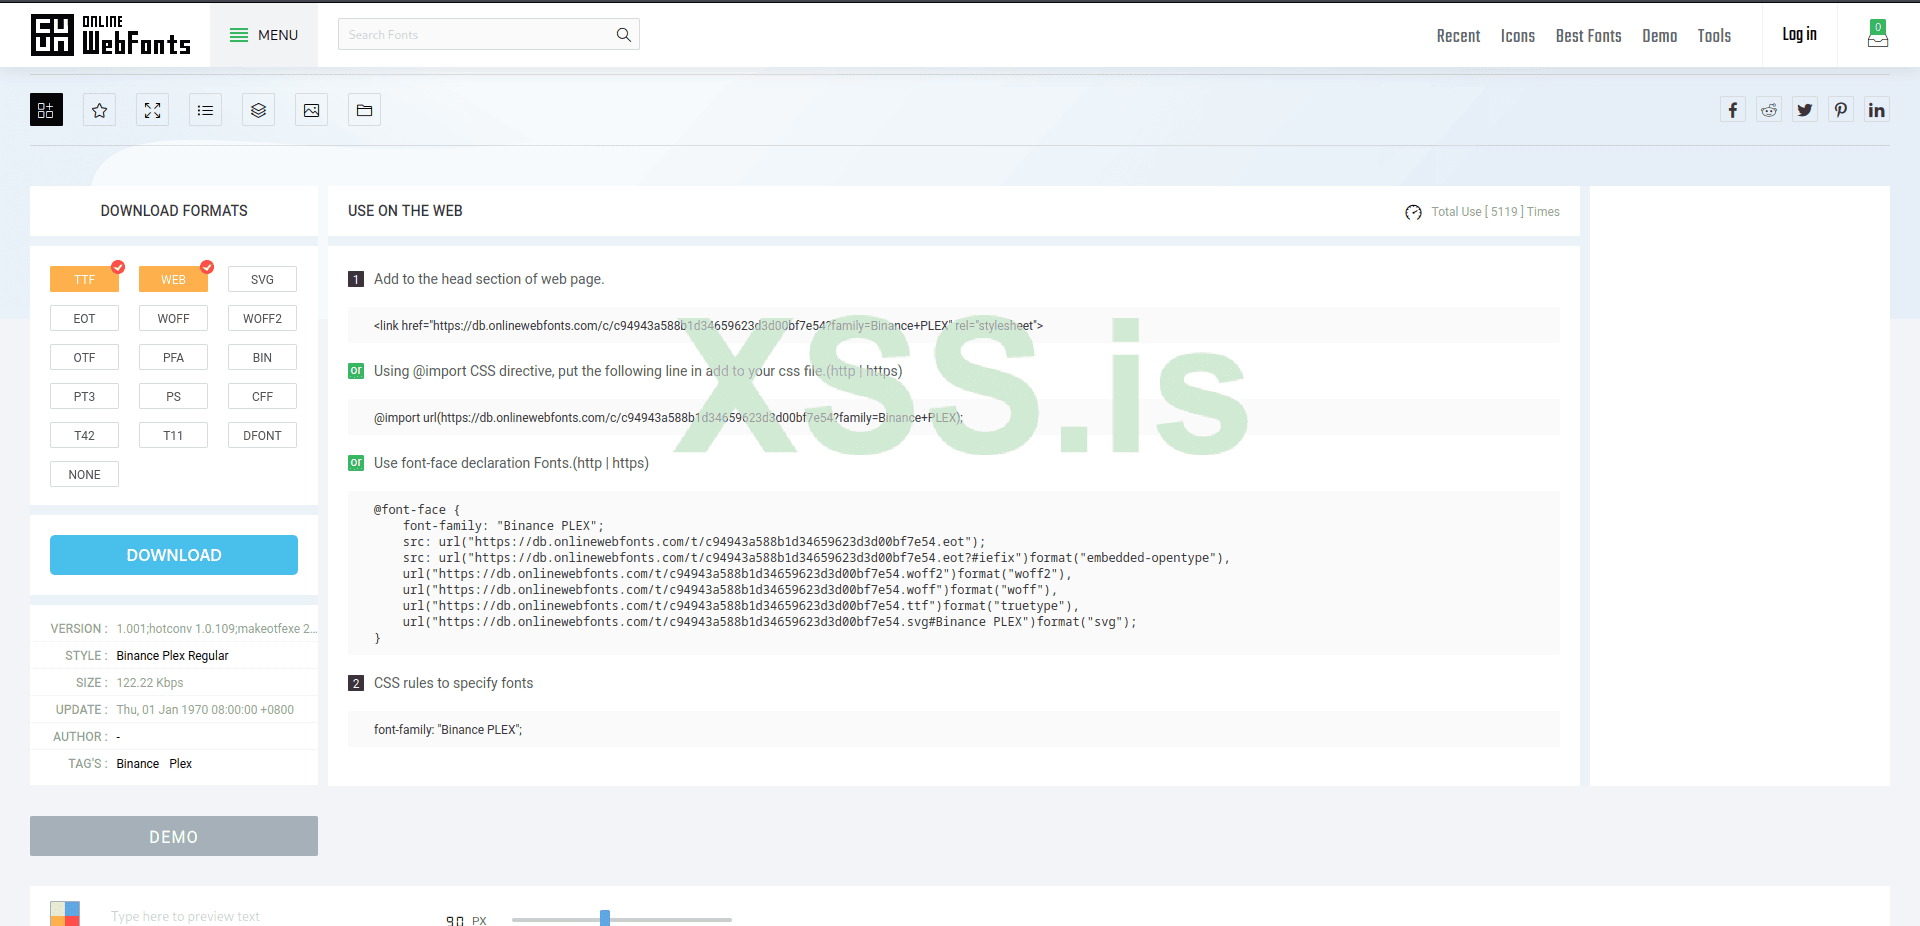Select the T11 download format
This screenshot has height=926, width=1920.
(173, 435)
